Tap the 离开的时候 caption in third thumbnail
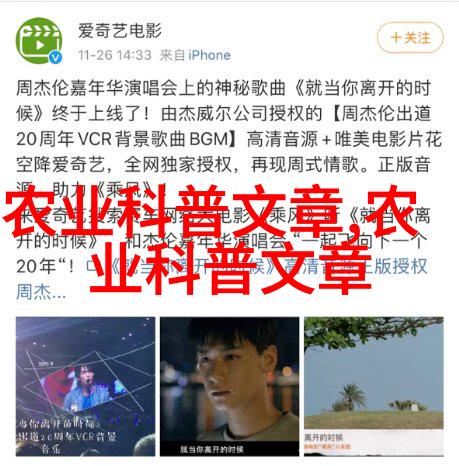 324,437
